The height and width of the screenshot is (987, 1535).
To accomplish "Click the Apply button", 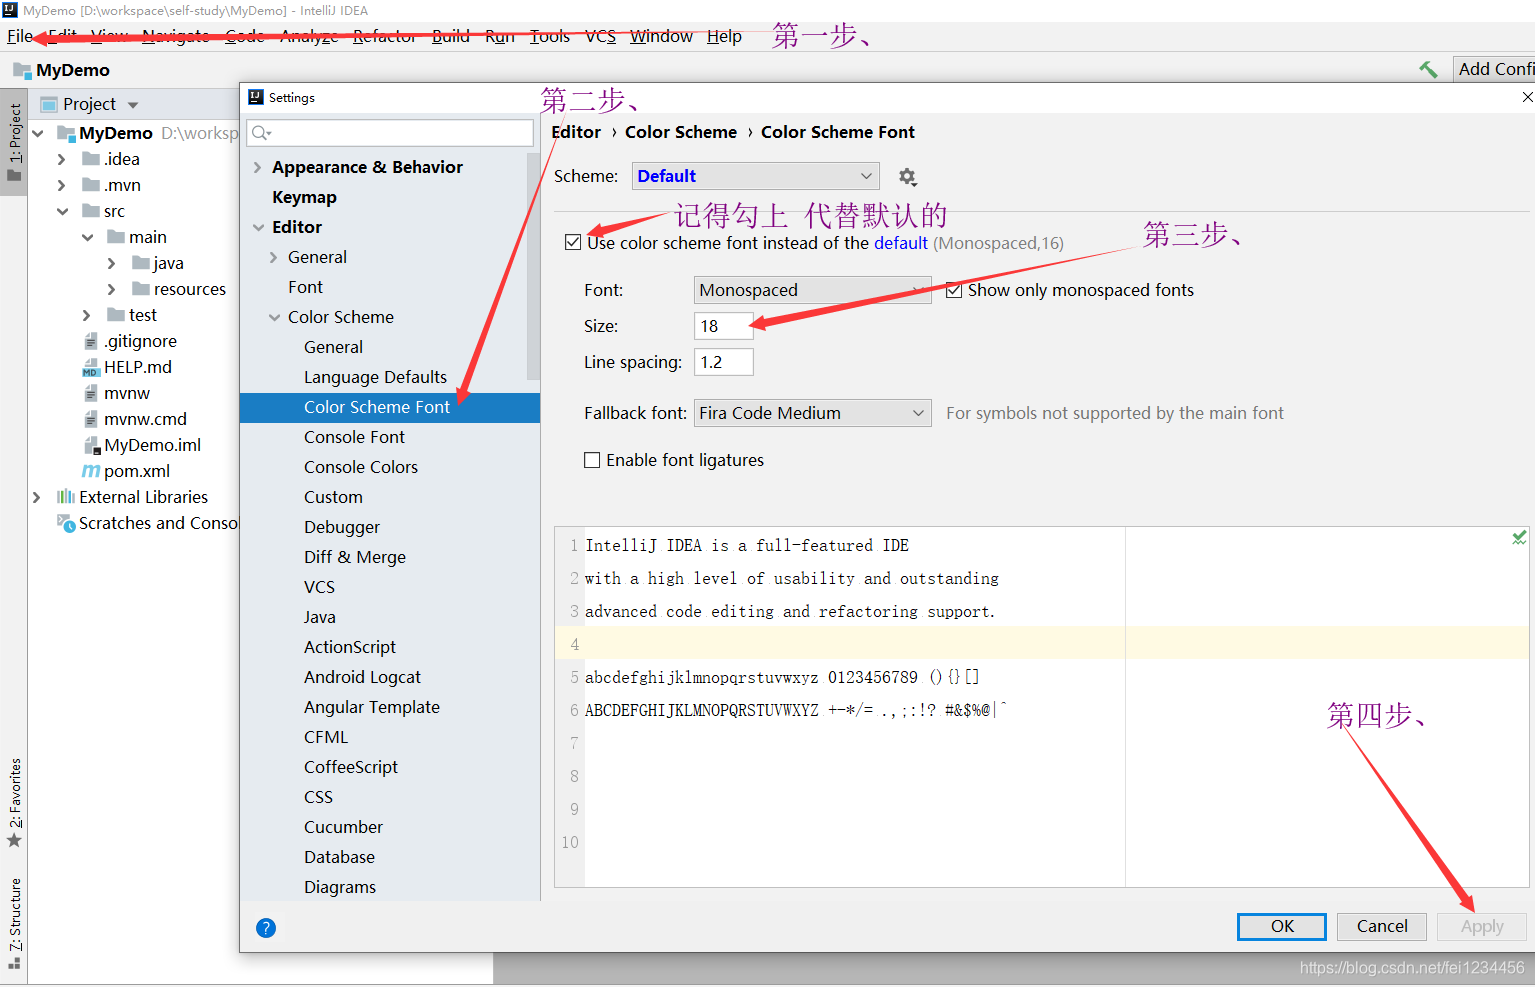I will [x=1482, y=926].
